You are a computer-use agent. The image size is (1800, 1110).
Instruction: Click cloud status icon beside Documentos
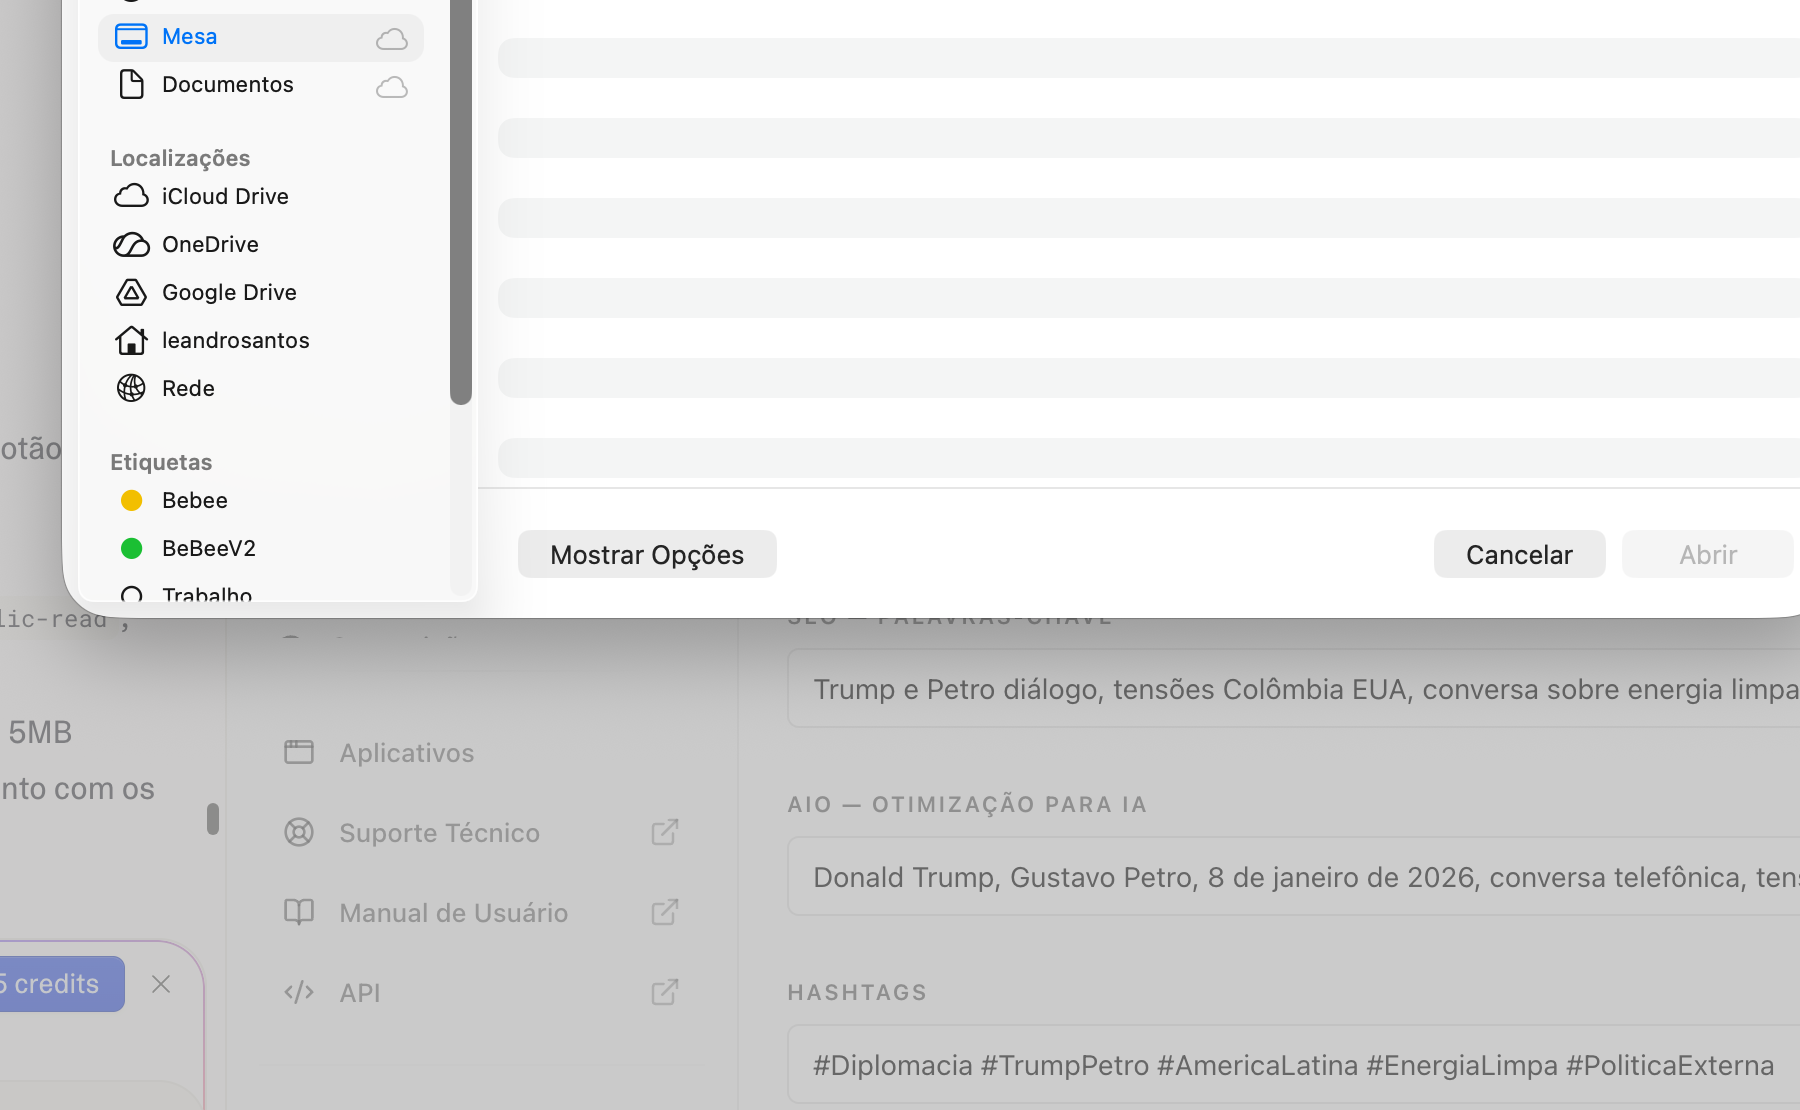point(391,87)
